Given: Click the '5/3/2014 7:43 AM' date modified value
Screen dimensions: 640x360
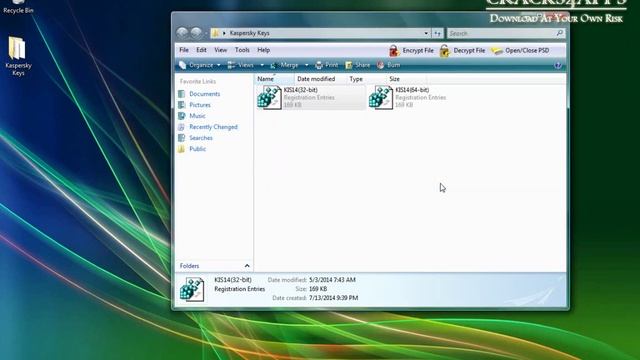Looking at the screenshot, I should [332, 280].
